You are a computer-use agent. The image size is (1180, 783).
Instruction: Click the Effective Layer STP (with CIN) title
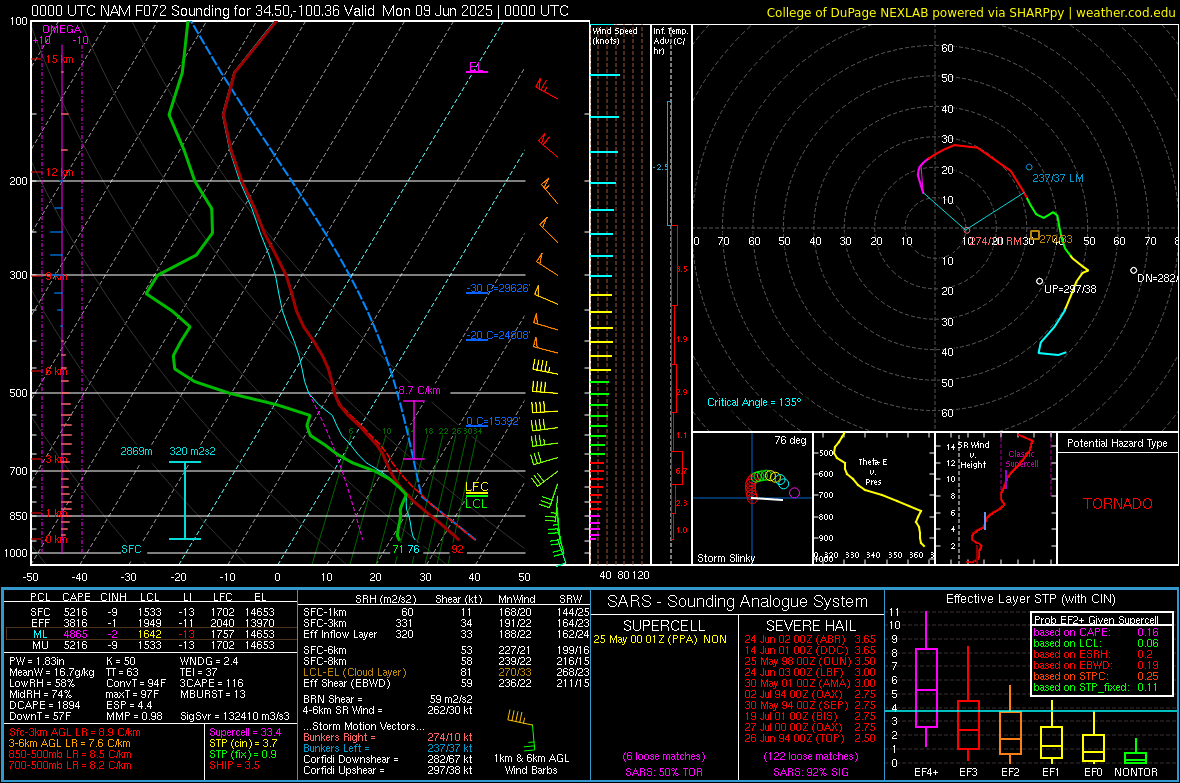click(x=1030, y=599)
